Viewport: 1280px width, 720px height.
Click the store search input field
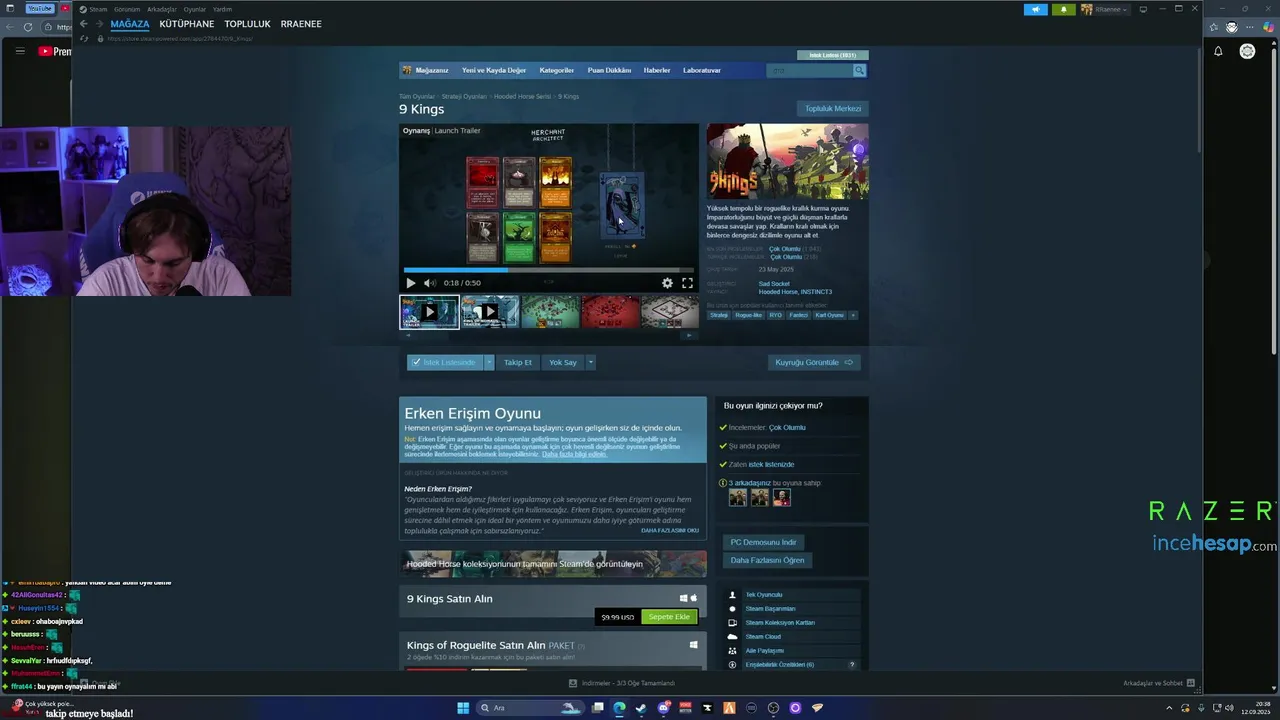click(809, 70)
